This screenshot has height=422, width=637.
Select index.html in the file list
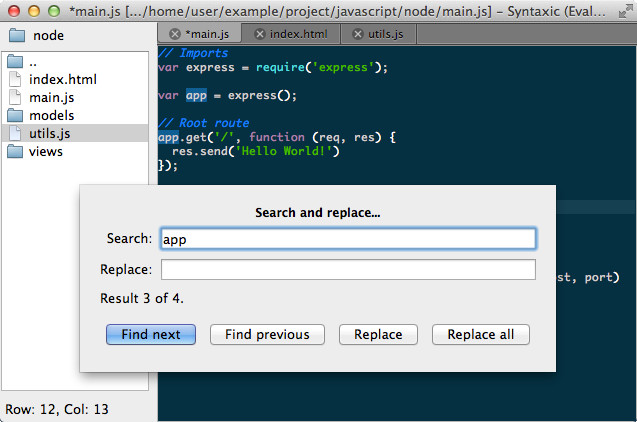[75, 79]
